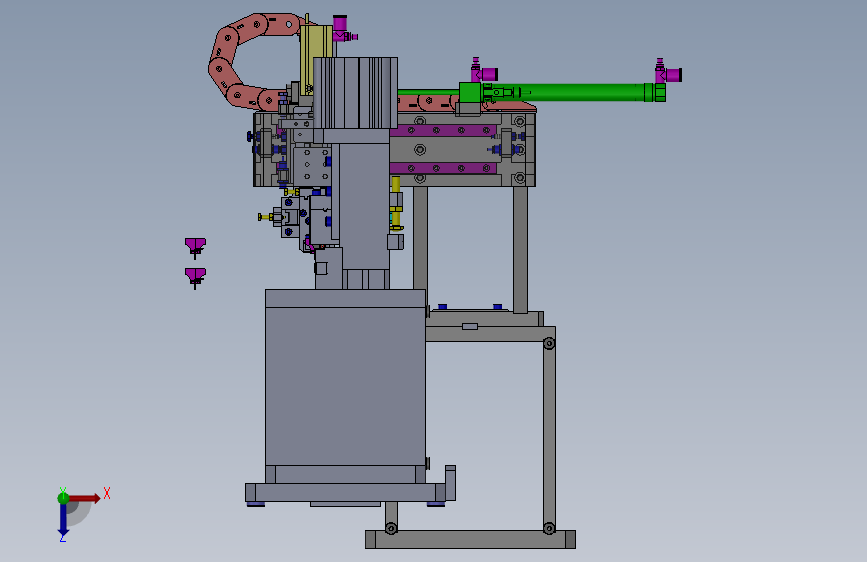This screenshot has height=562, width=867.
Task: Select the lower purple linear guide rail
Action: [443, 168]
